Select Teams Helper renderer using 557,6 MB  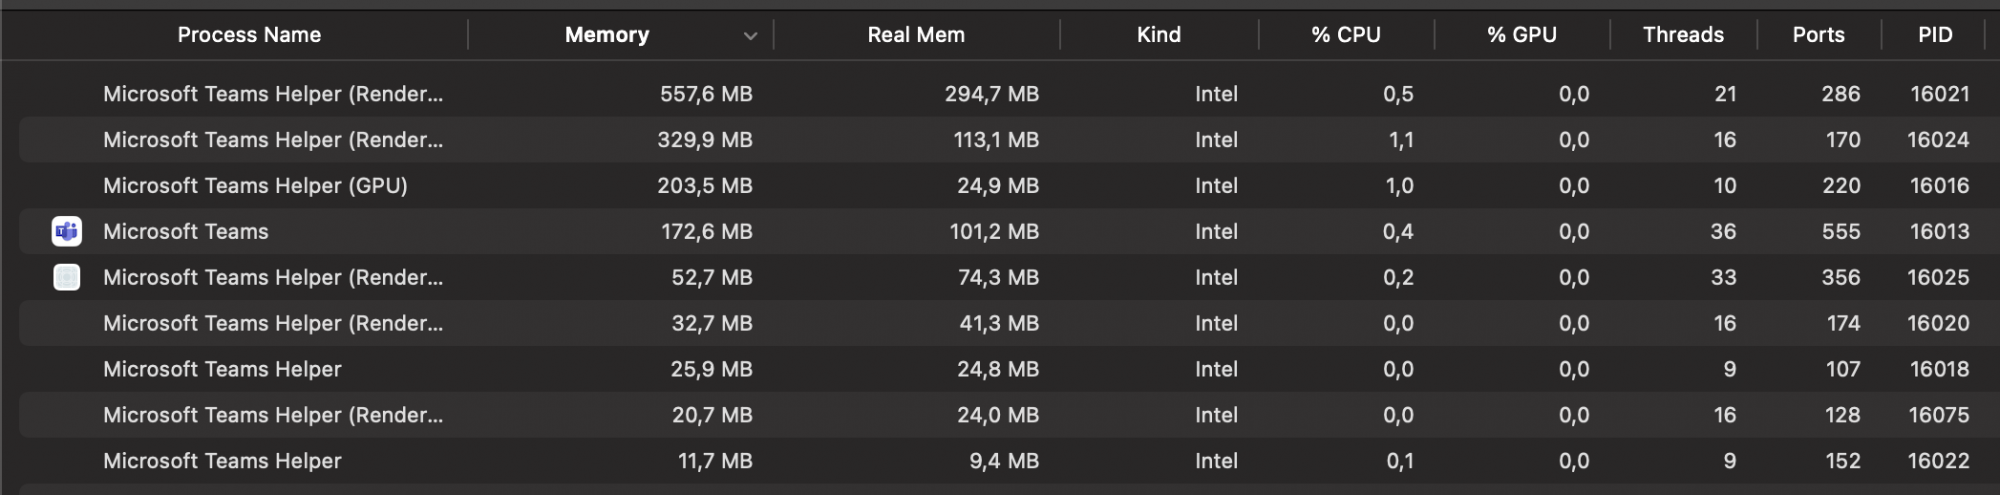point(273,94)
